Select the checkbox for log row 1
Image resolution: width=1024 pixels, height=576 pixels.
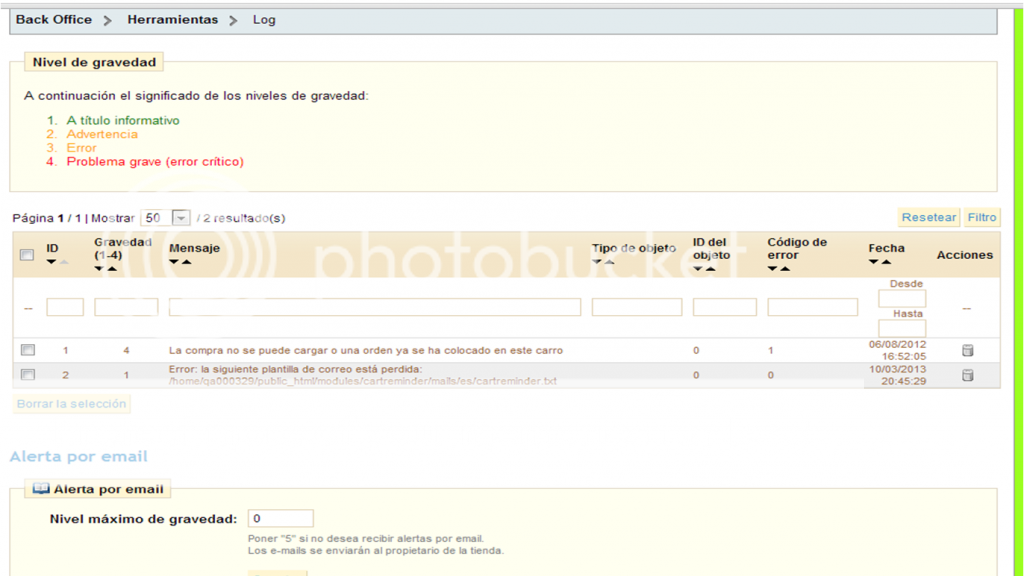pyautogui.click(x=27, y=348)
